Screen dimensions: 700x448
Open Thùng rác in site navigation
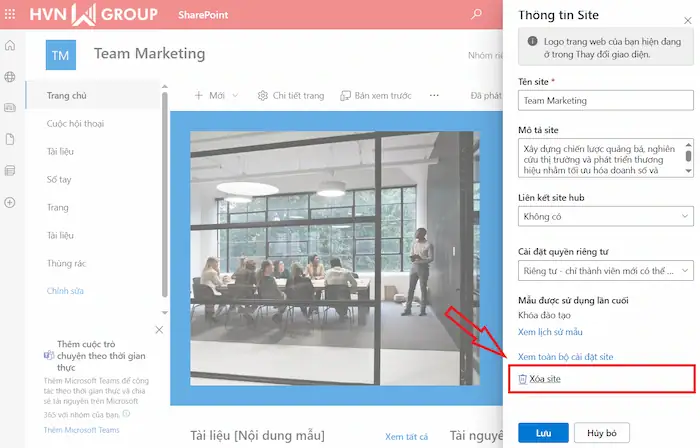66,263
